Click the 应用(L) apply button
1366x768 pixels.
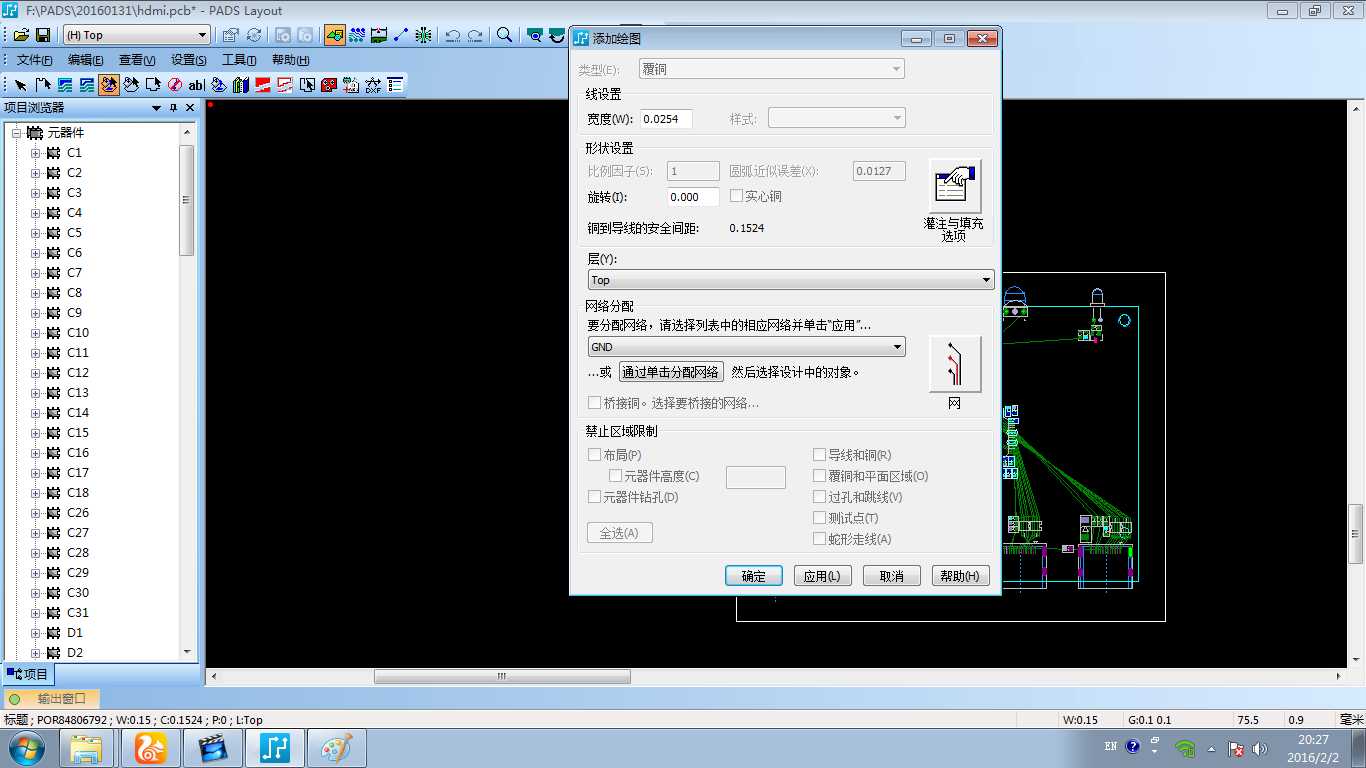(x=822, y=576)
